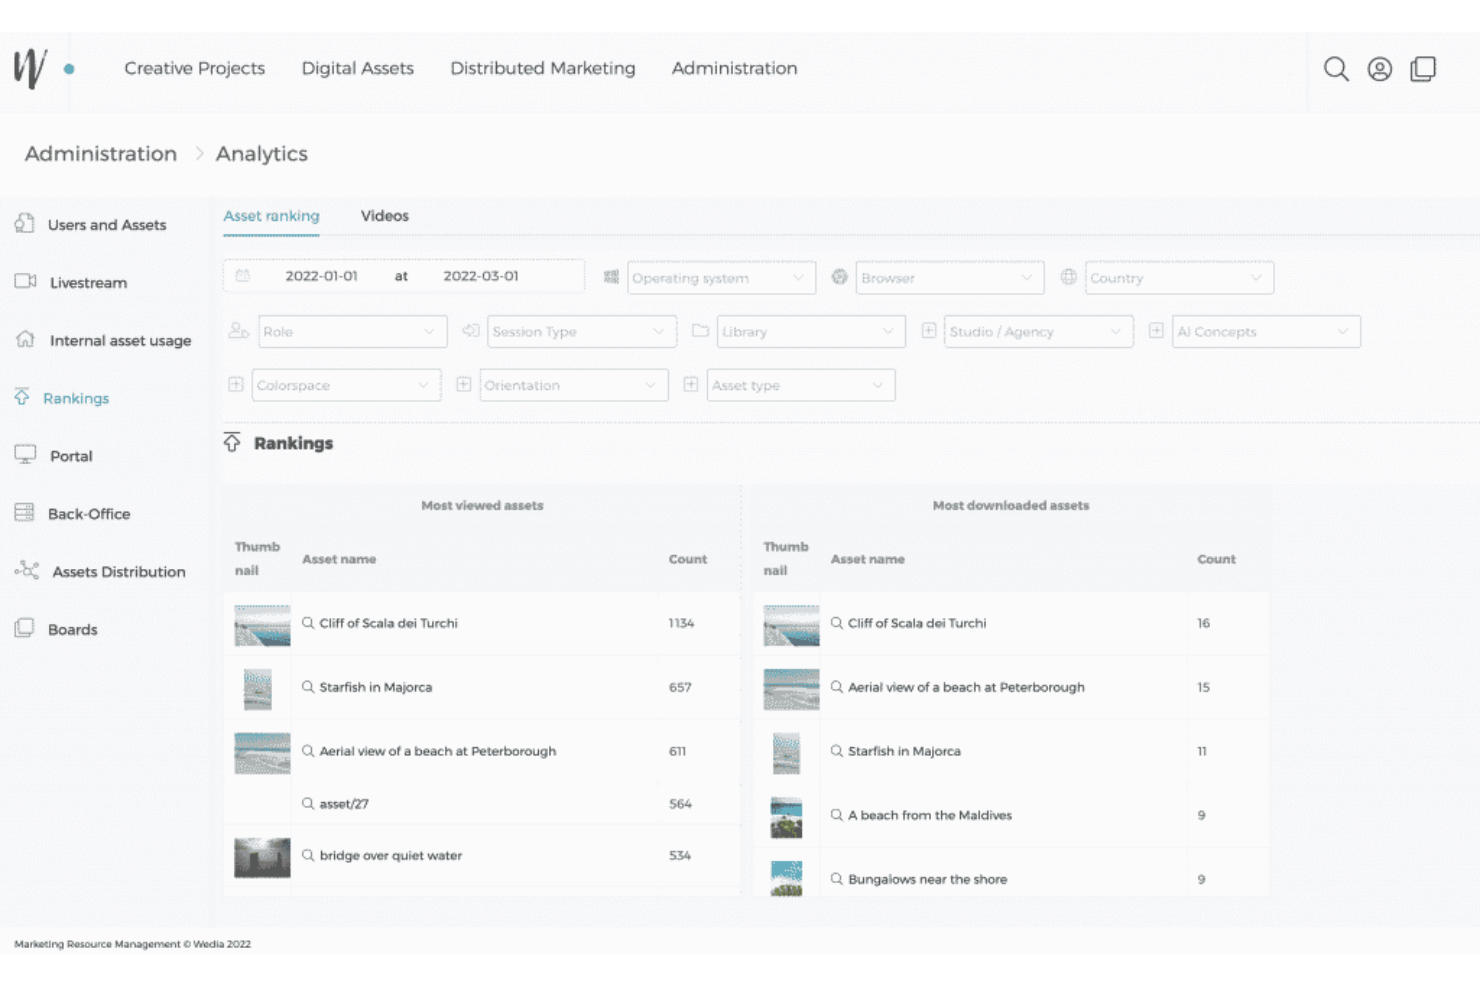The image size is (1480, 987).
Task: Click the Internal asset usage home icon
Action: 25,340
